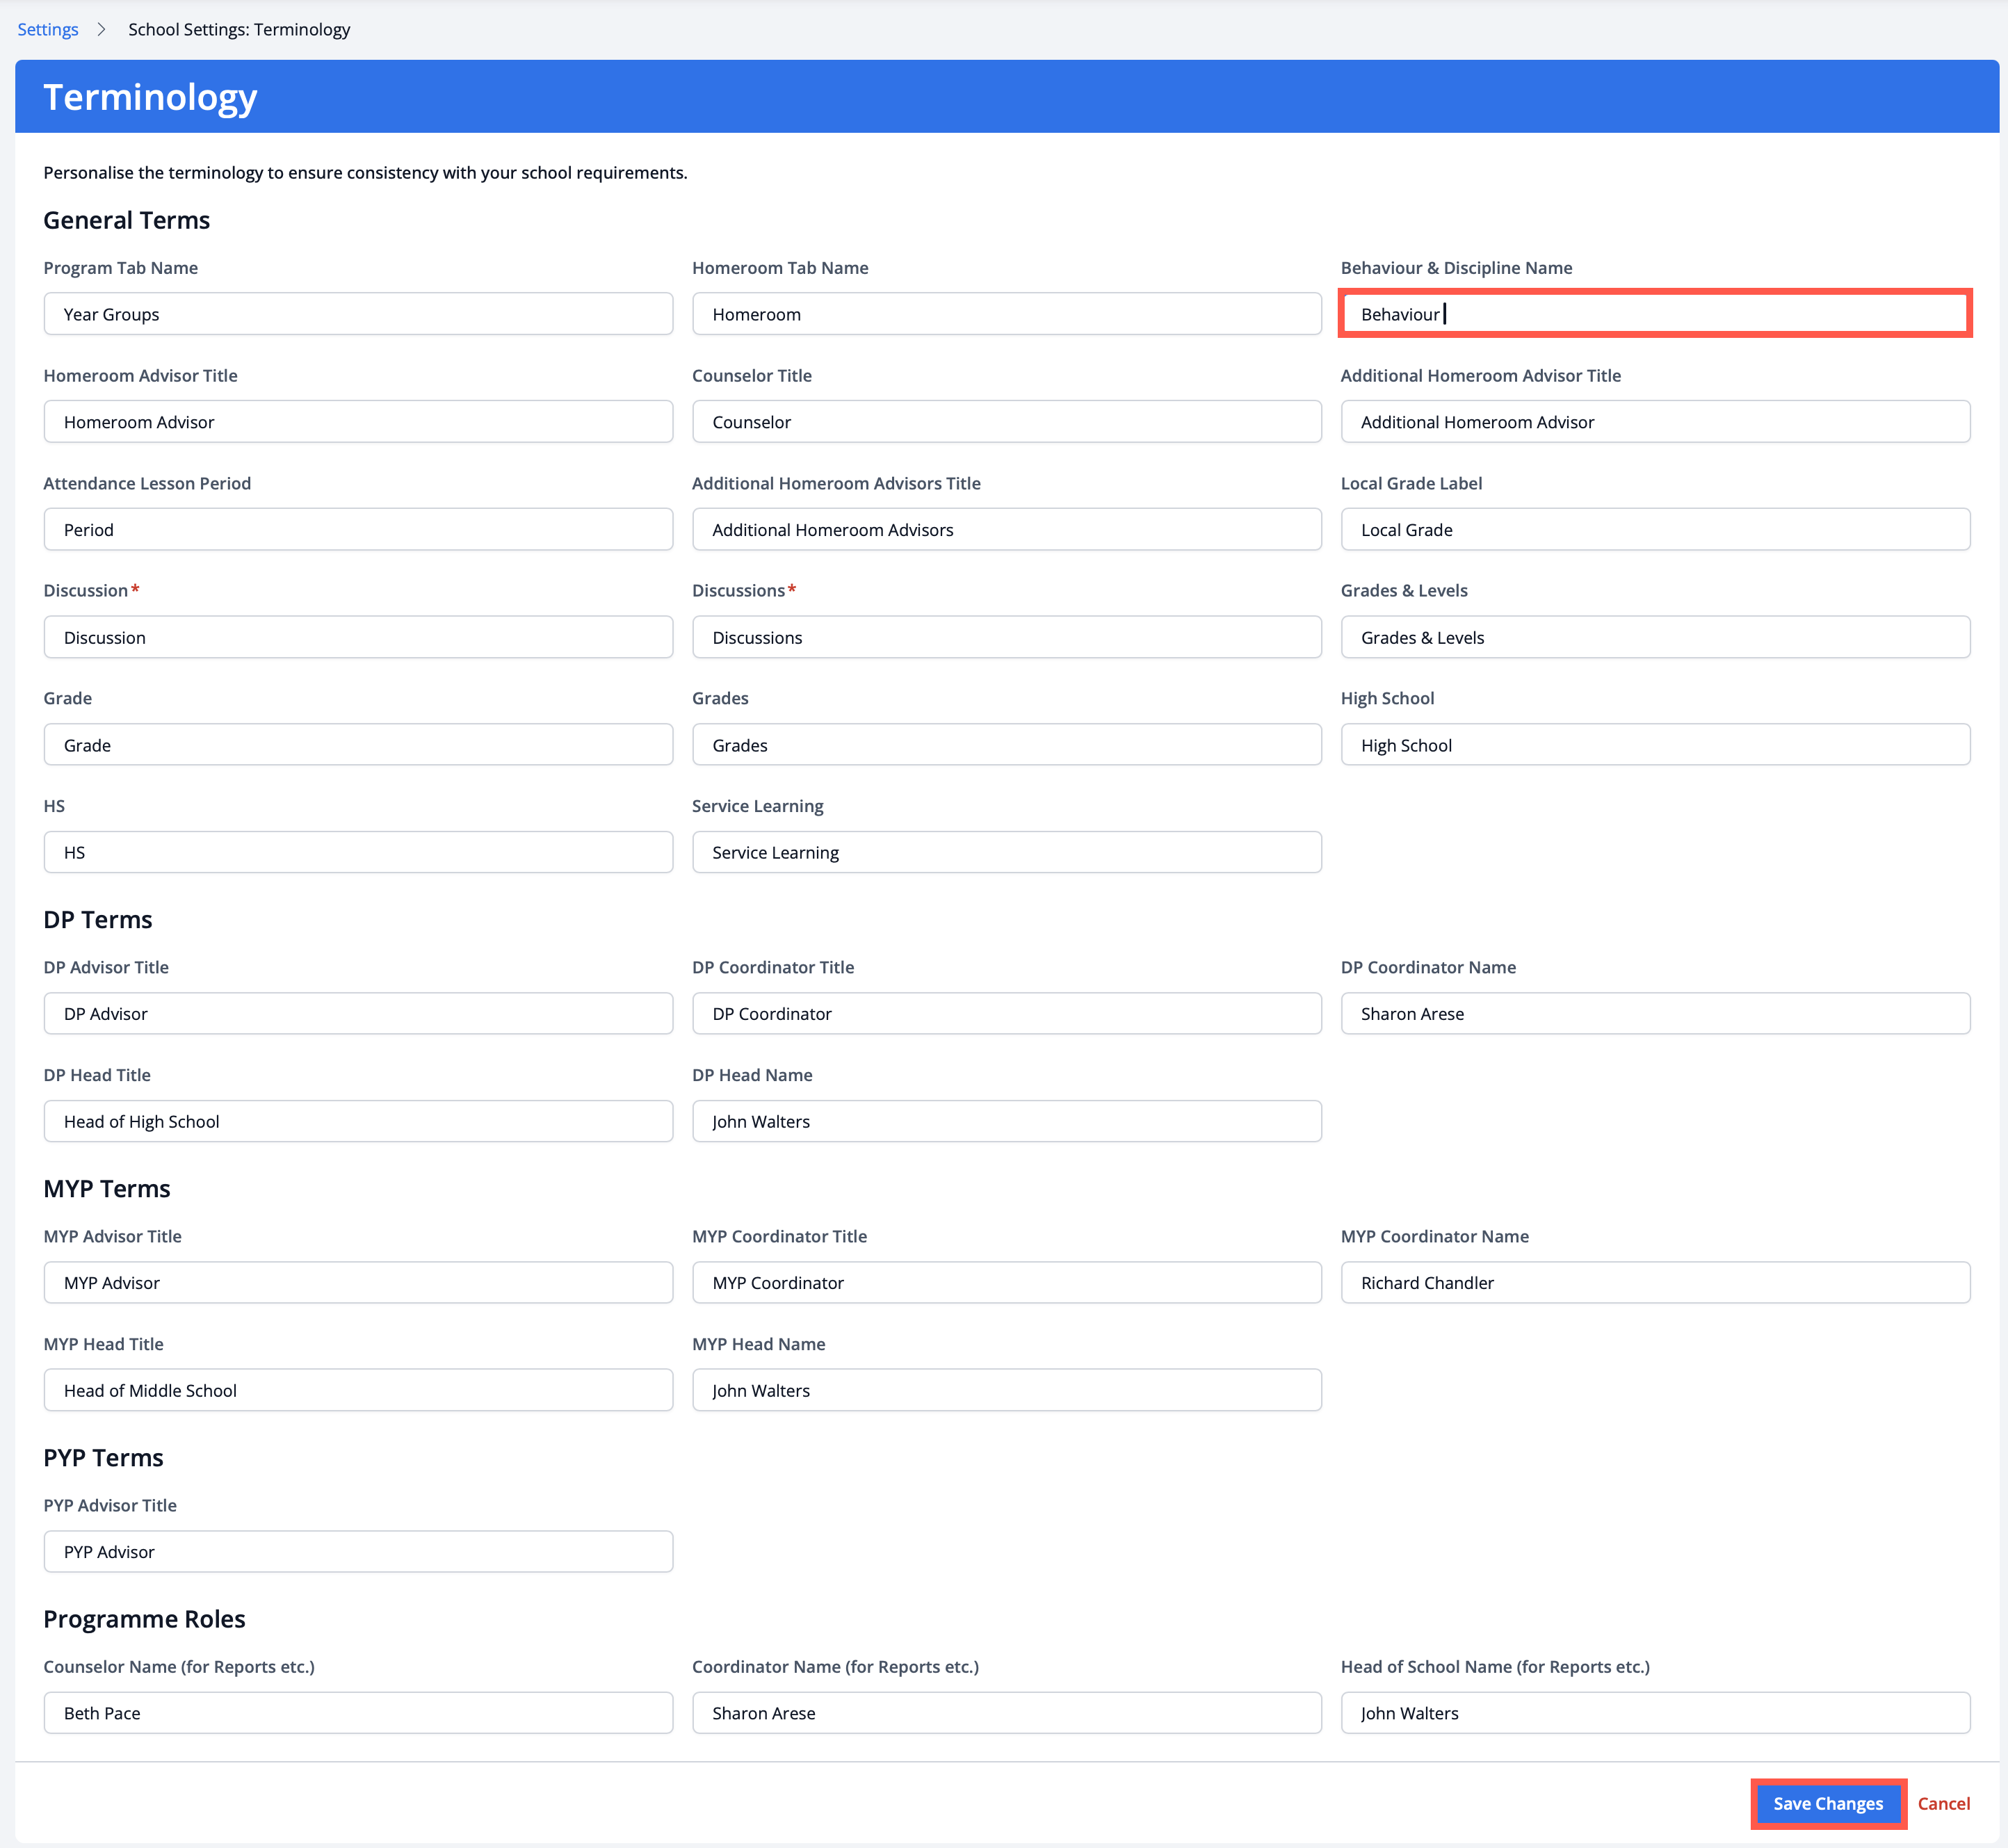Edit the Local Grade Label field
This screenshot has width=2008, height=1848.
tap(1655, 529)
